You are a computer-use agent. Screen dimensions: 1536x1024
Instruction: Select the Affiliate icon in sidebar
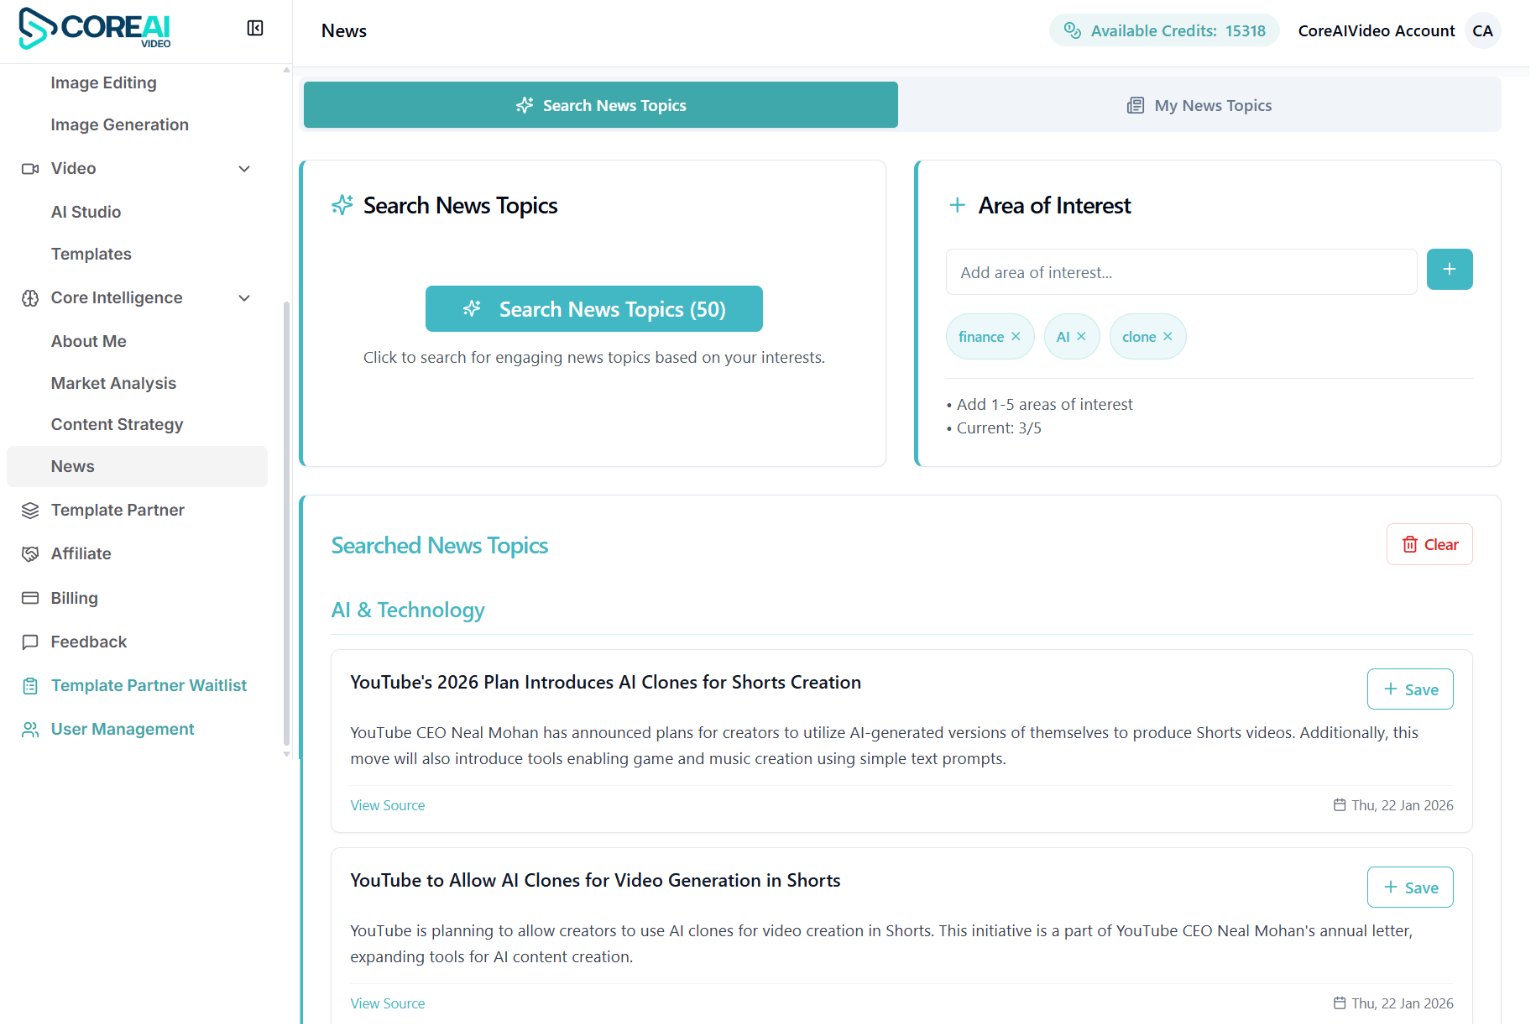pos(30,553)
